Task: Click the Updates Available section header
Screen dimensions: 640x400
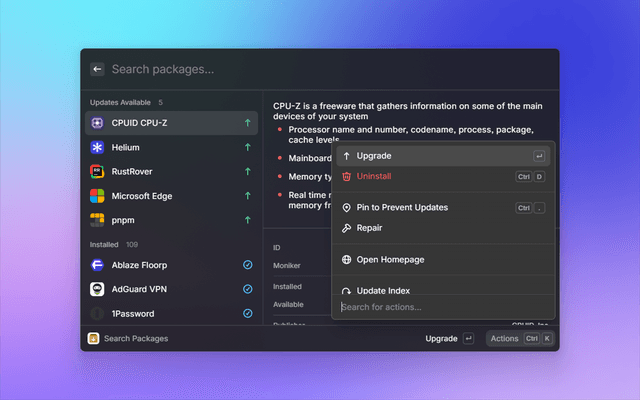Action: (120, 102)
